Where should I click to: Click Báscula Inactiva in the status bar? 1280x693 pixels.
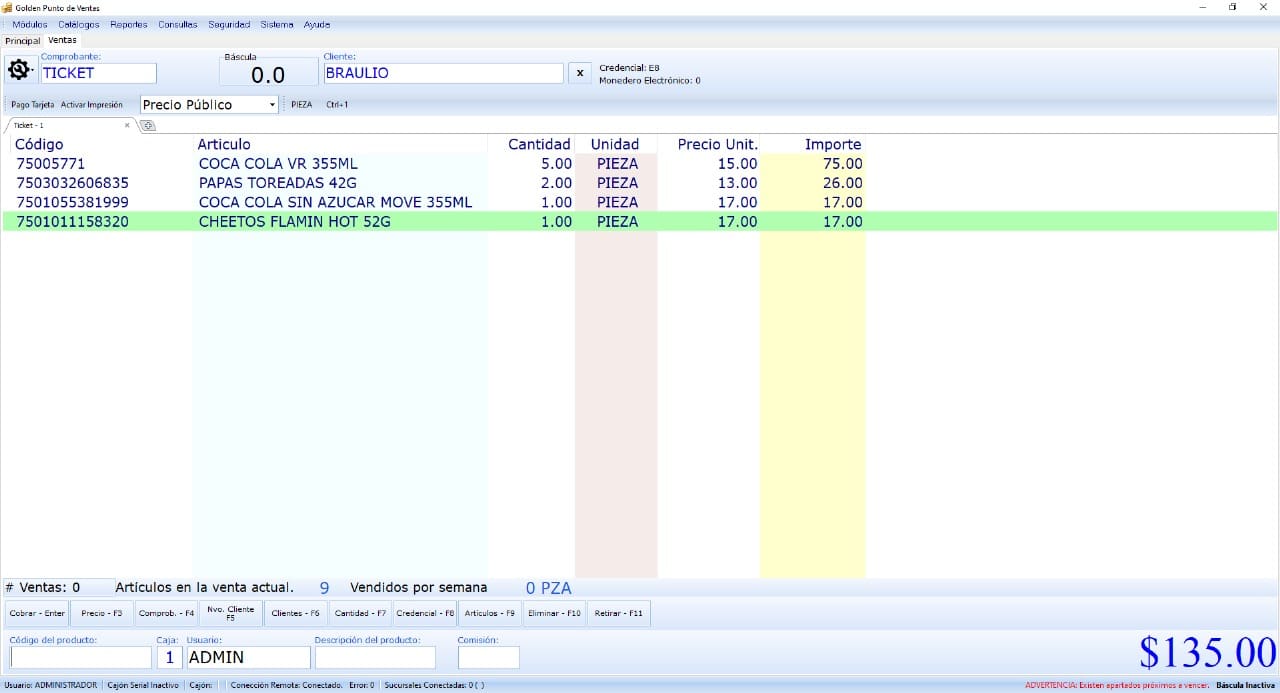point(1245,685)
